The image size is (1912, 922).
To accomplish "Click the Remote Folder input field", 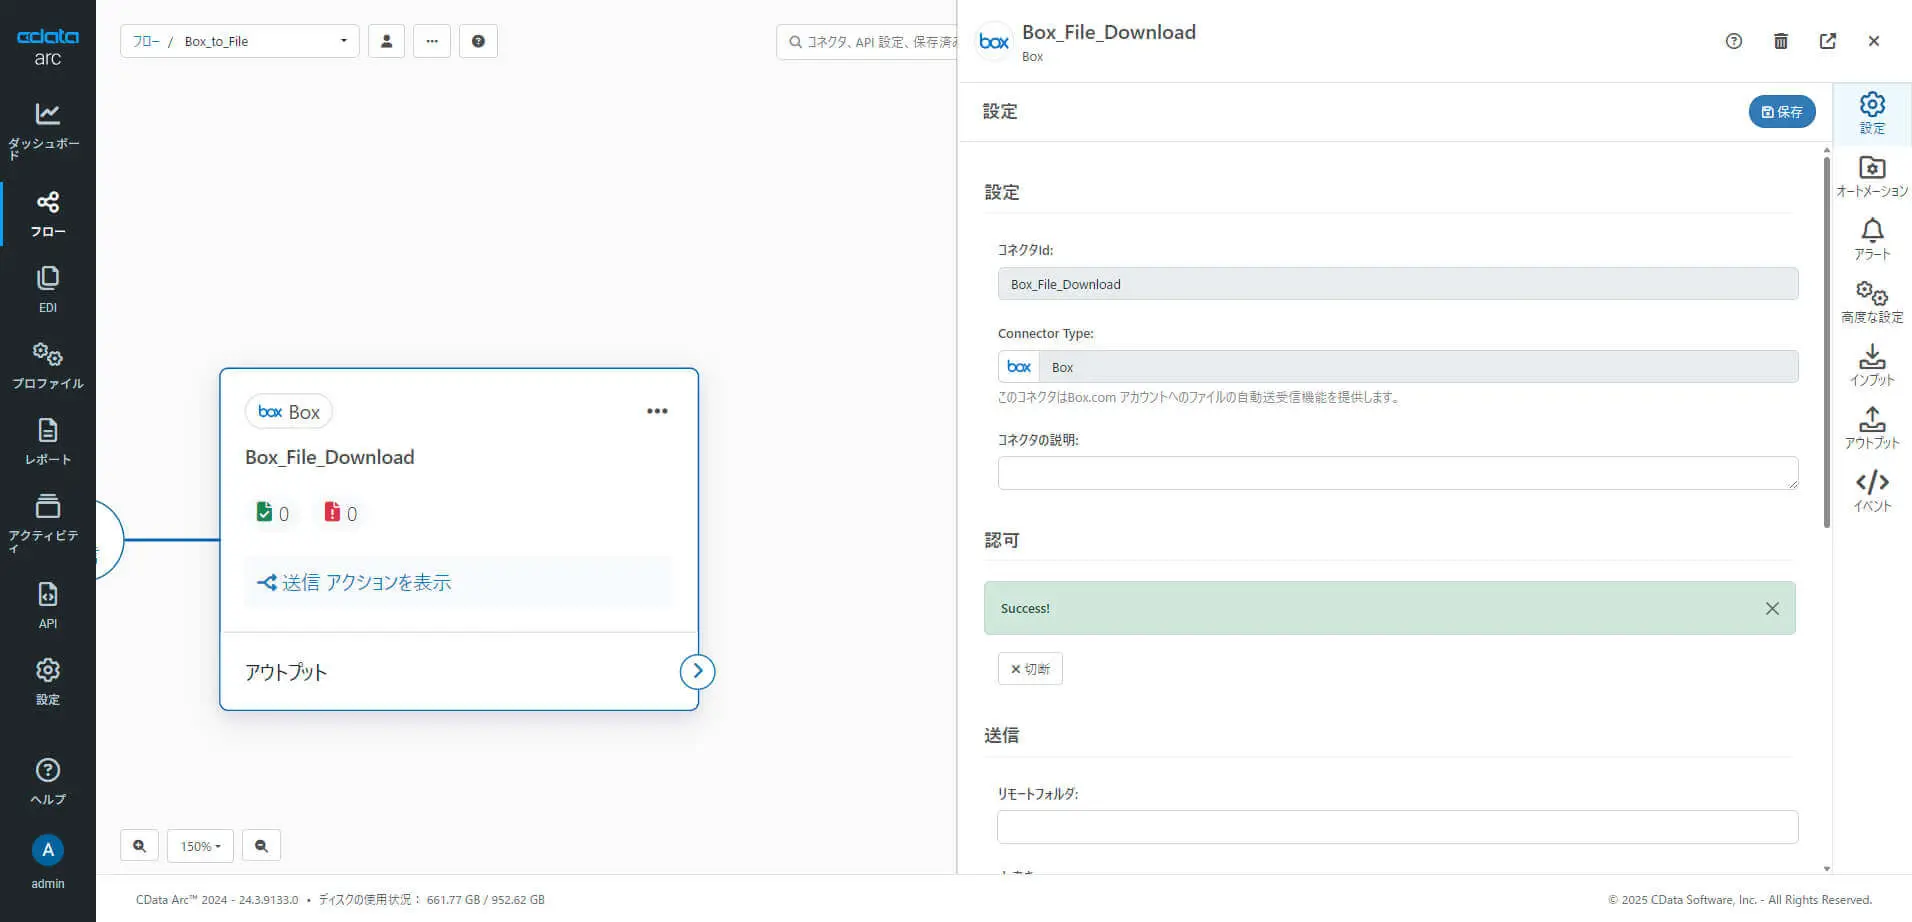I will coord(1397,827).
